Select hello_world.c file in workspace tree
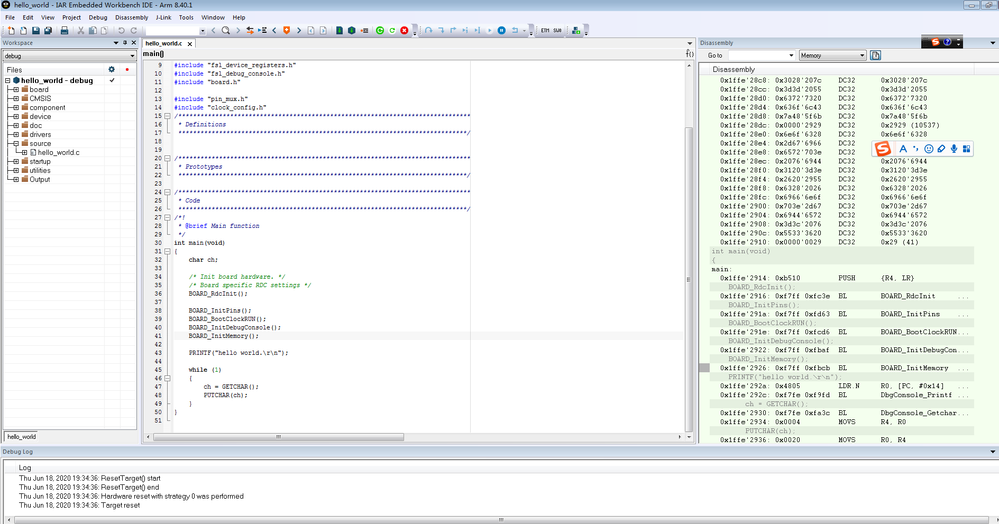This screenshot has width=999, height=524. pos(58,152)
